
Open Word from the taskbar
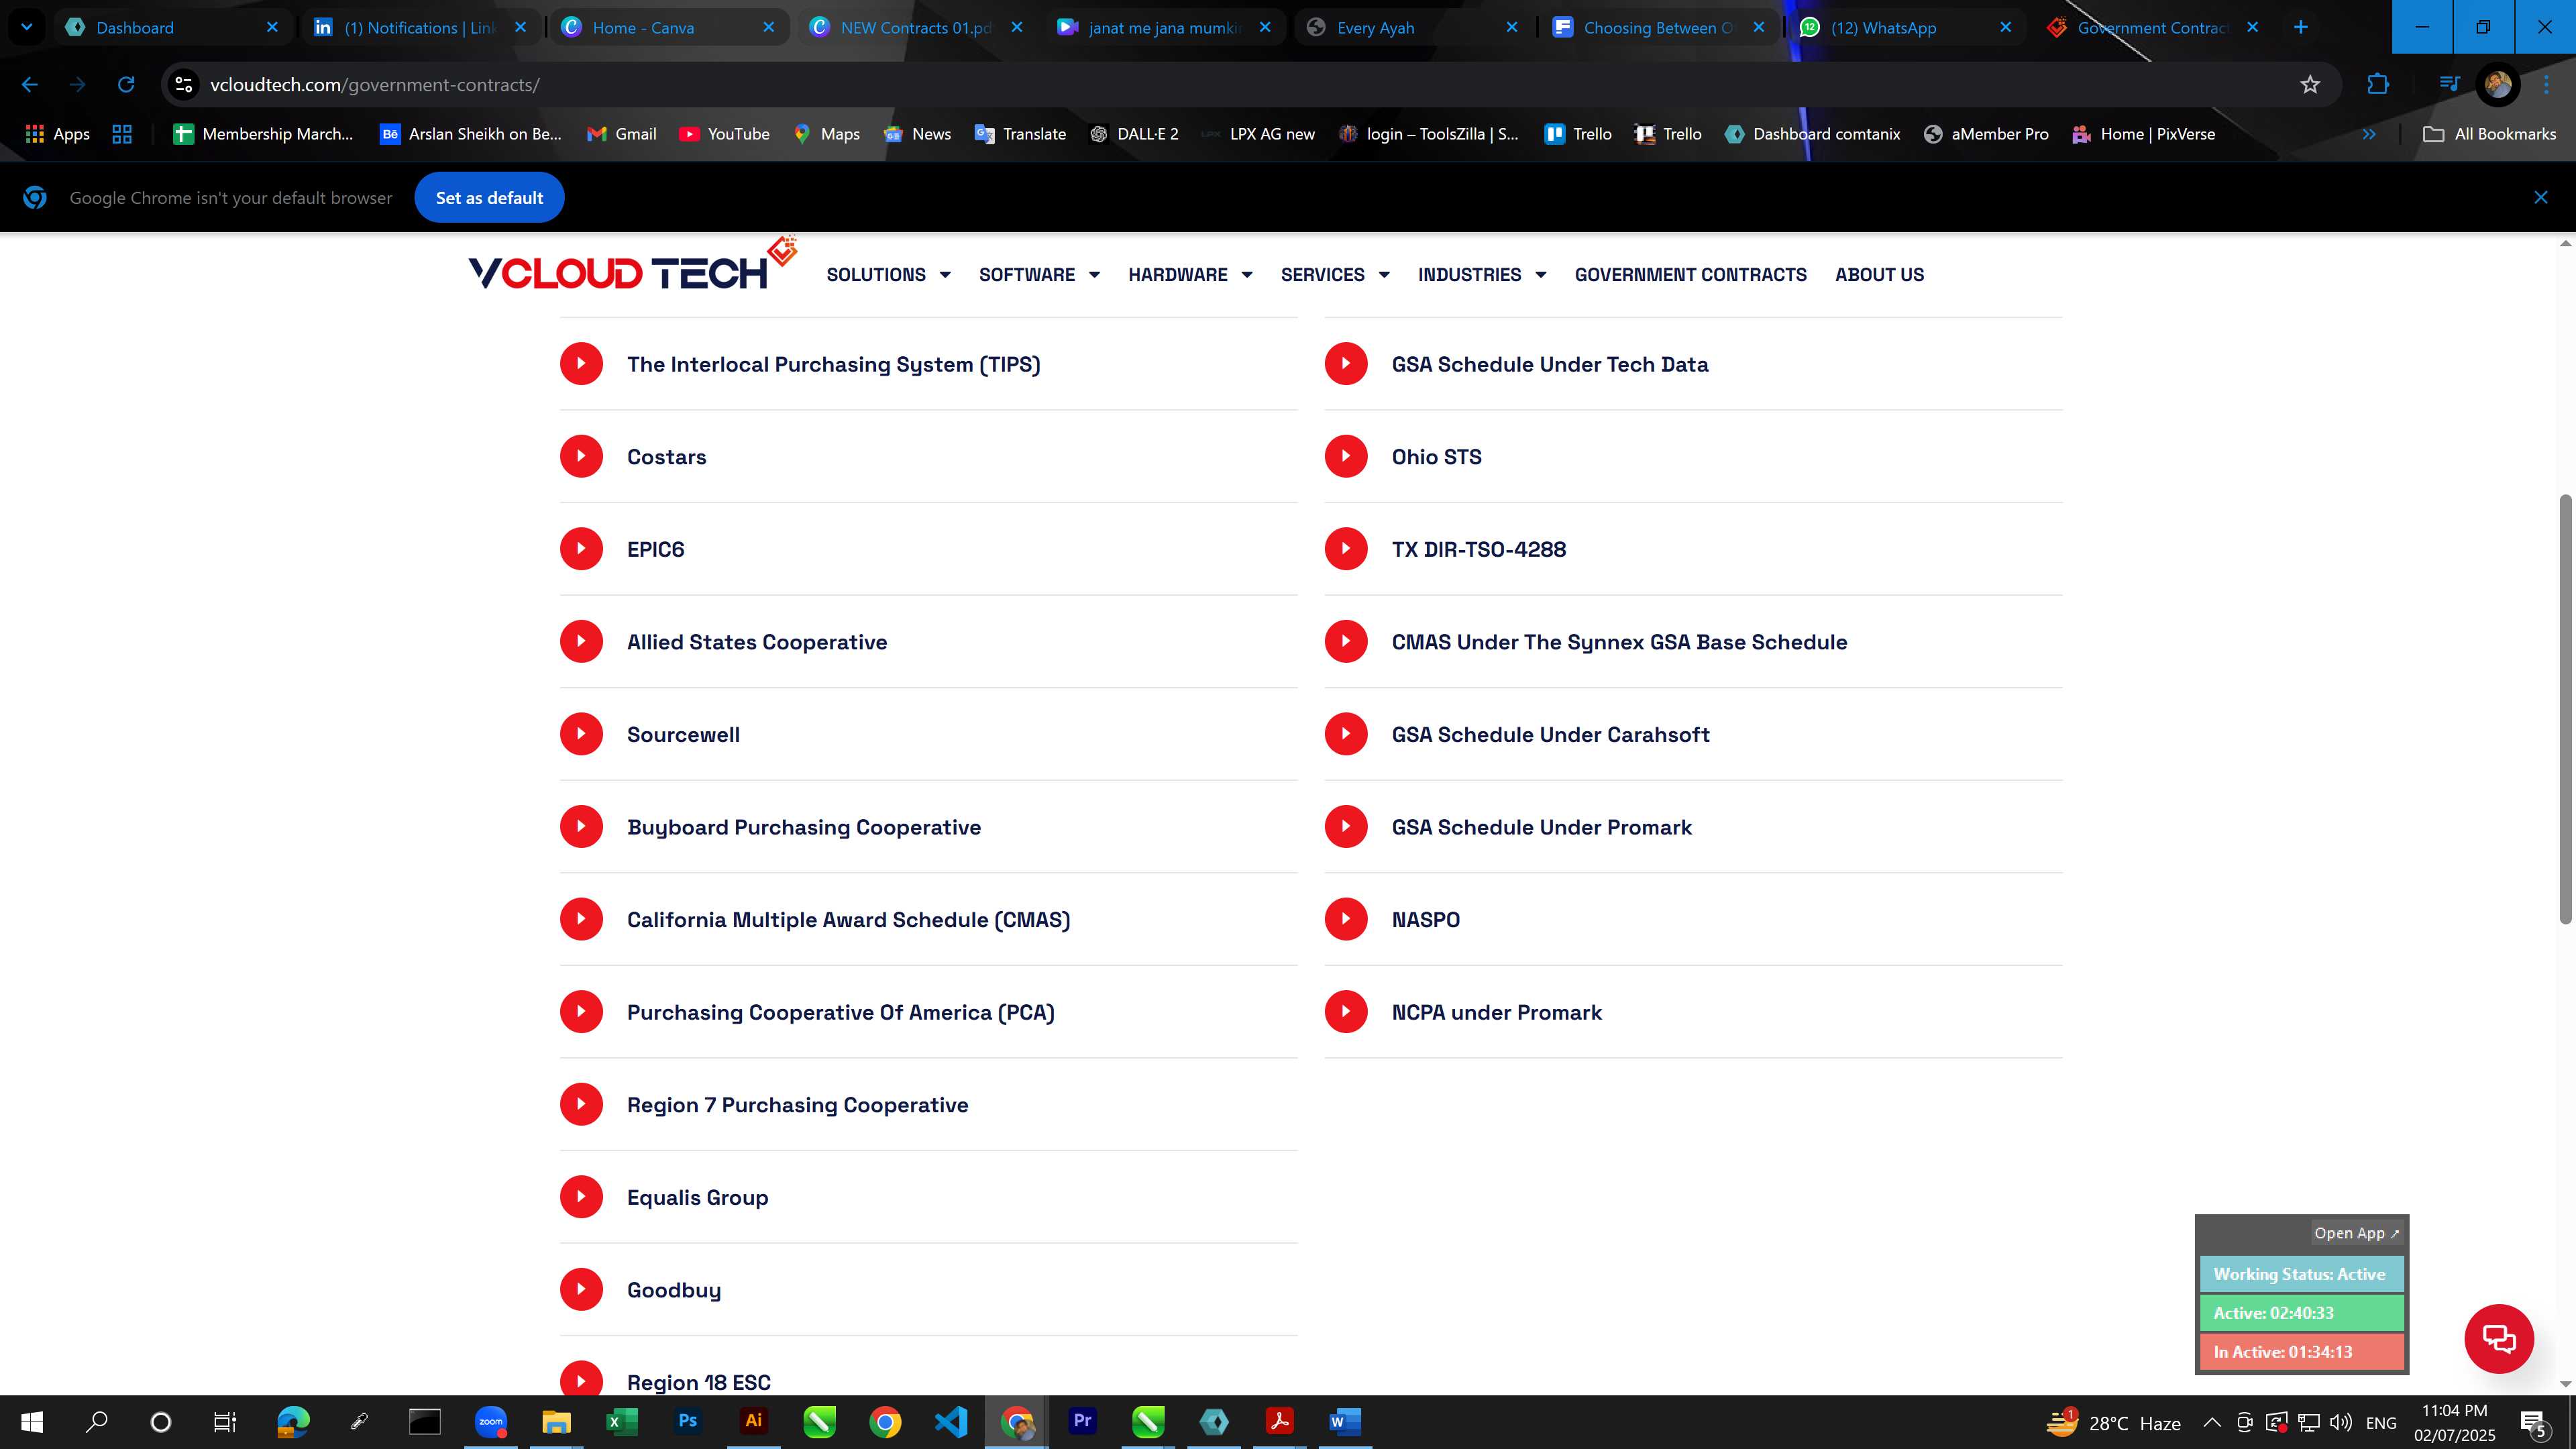pos(1345,1421)
